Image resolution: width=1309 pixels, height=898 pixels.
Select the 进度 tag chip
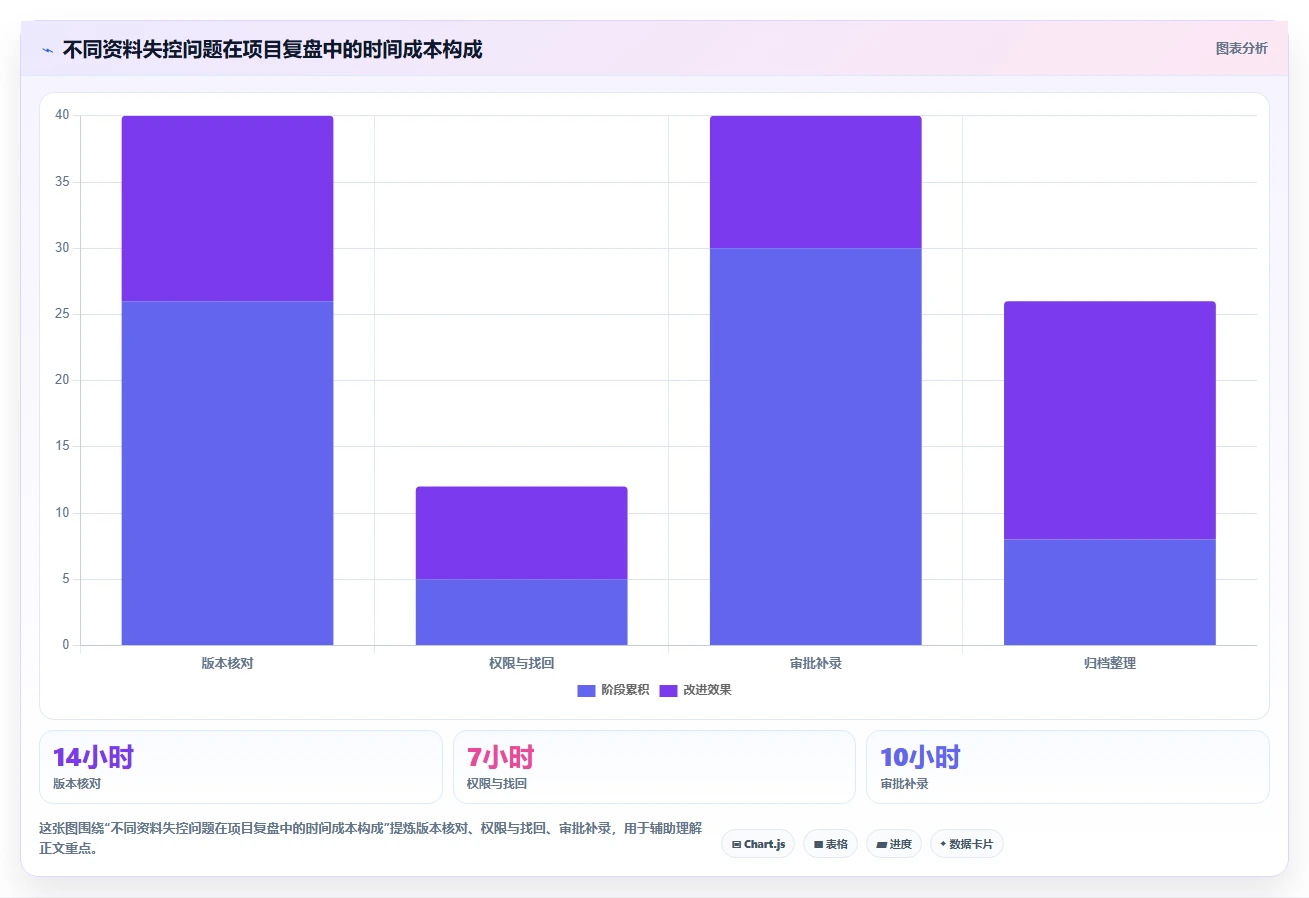[894, 844]
